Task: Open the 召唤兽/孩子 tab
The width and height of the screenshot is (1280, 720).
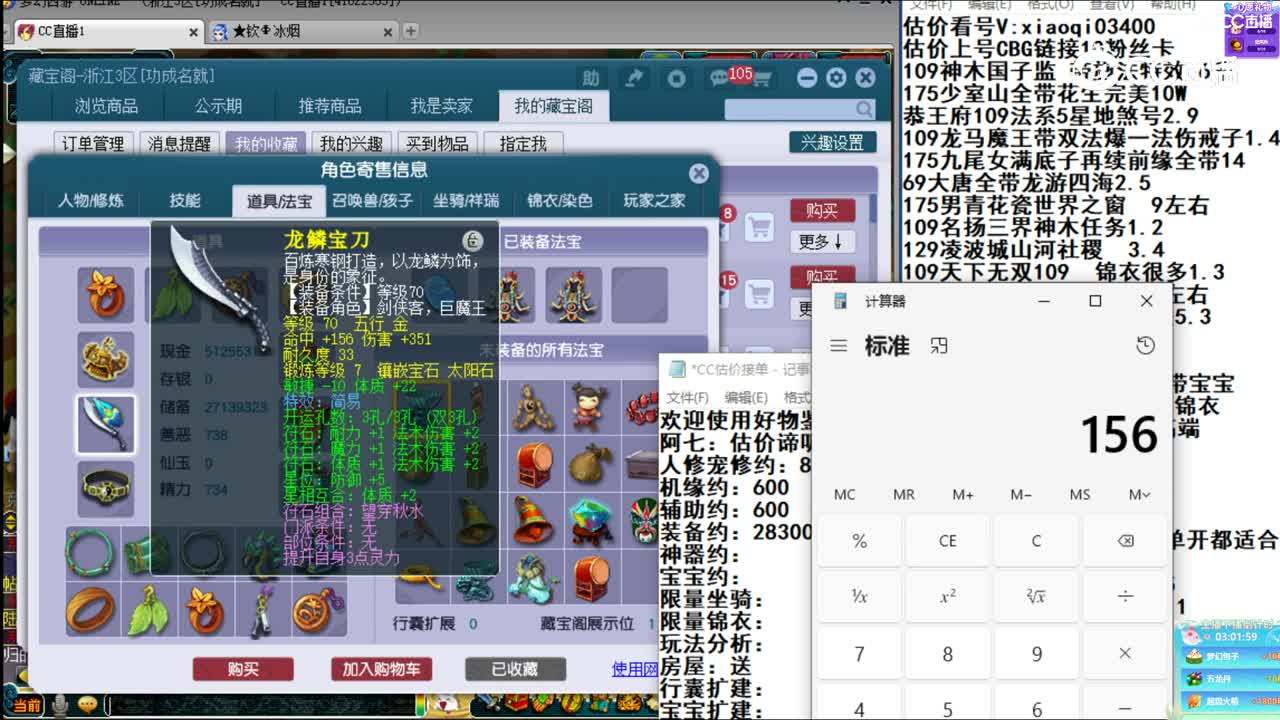Action: (x=372, y=201)
